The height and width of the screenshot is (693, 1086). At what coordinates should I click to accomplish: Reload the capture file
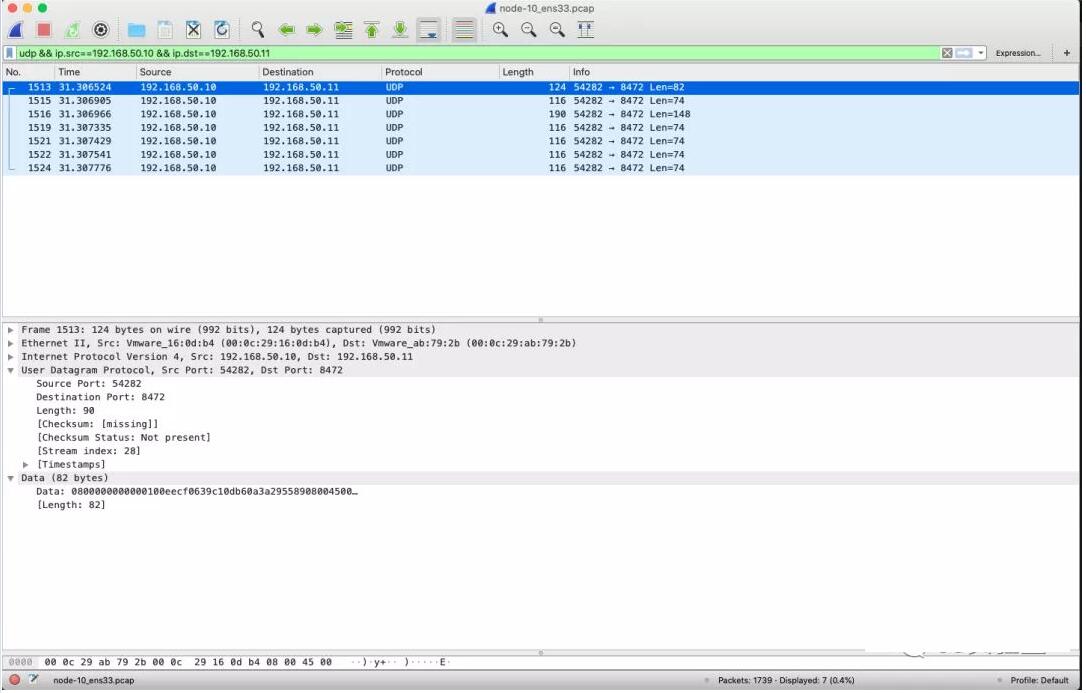[222, 30]
